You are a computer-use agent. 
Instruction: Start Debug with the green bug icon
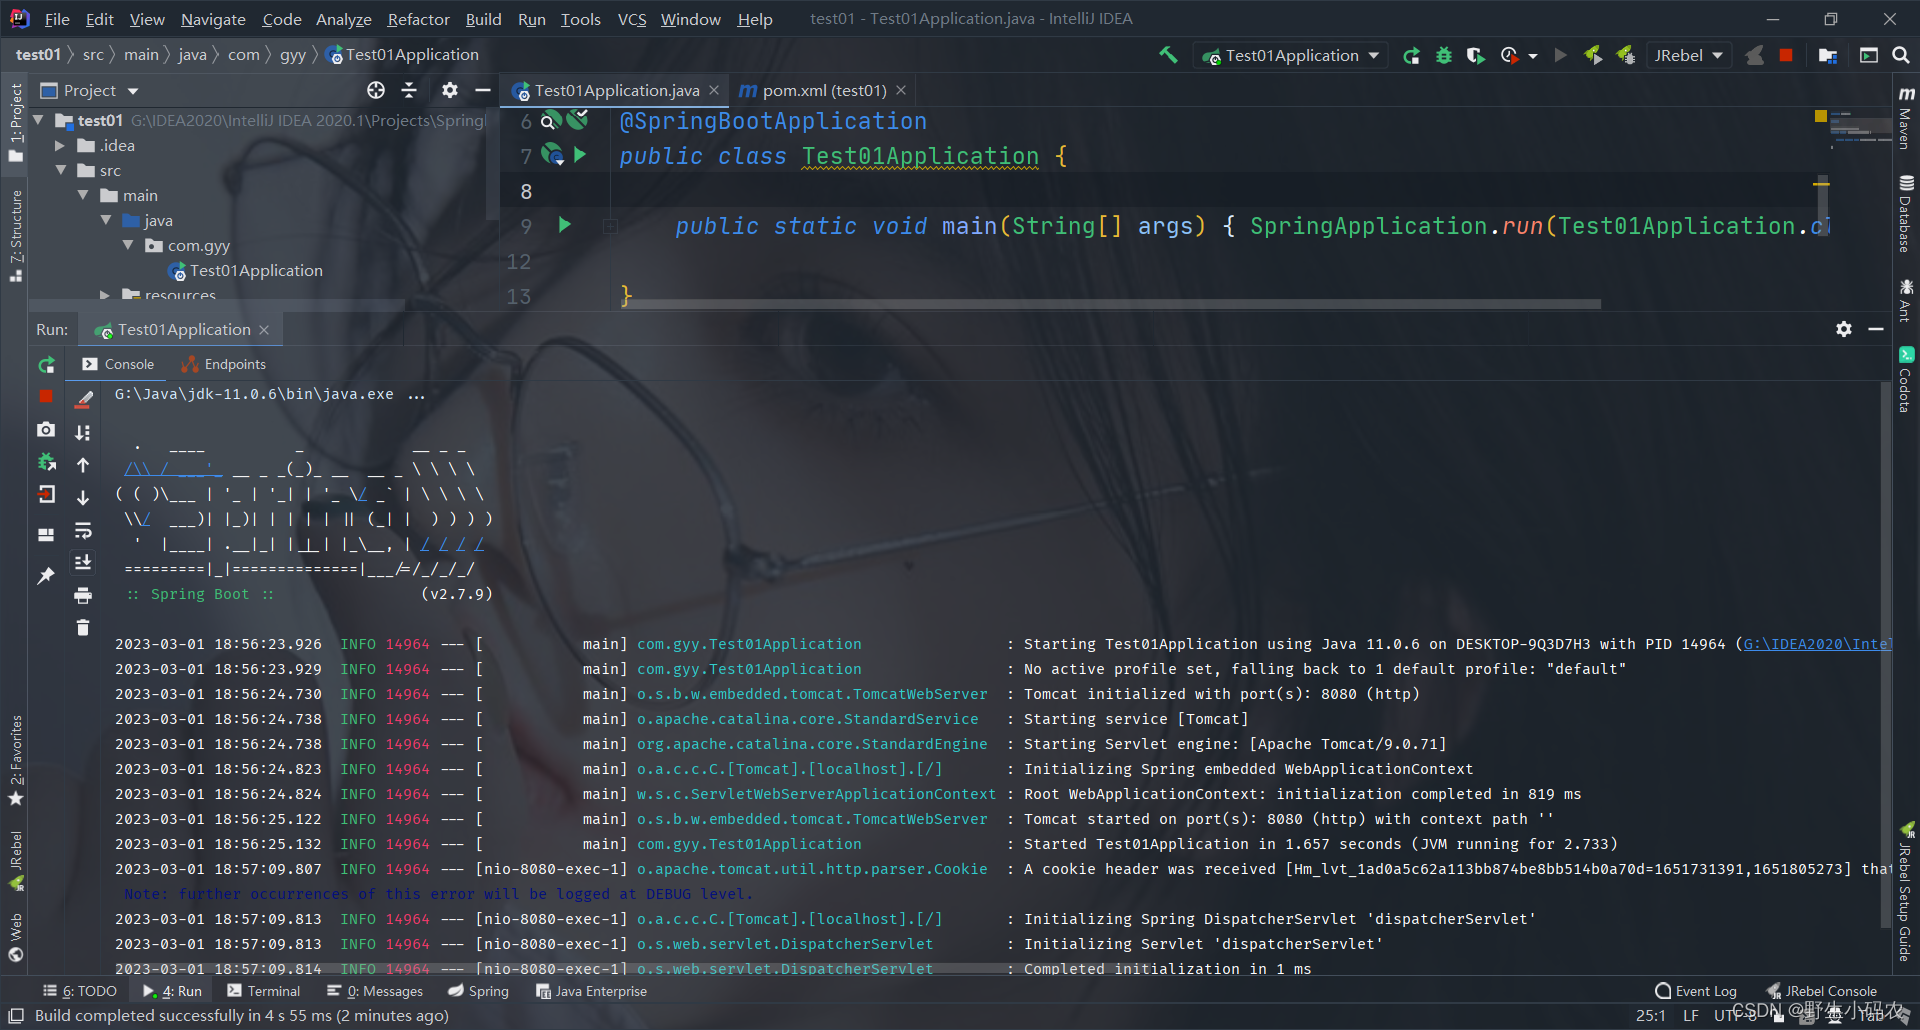click(x=1444, y=56)
